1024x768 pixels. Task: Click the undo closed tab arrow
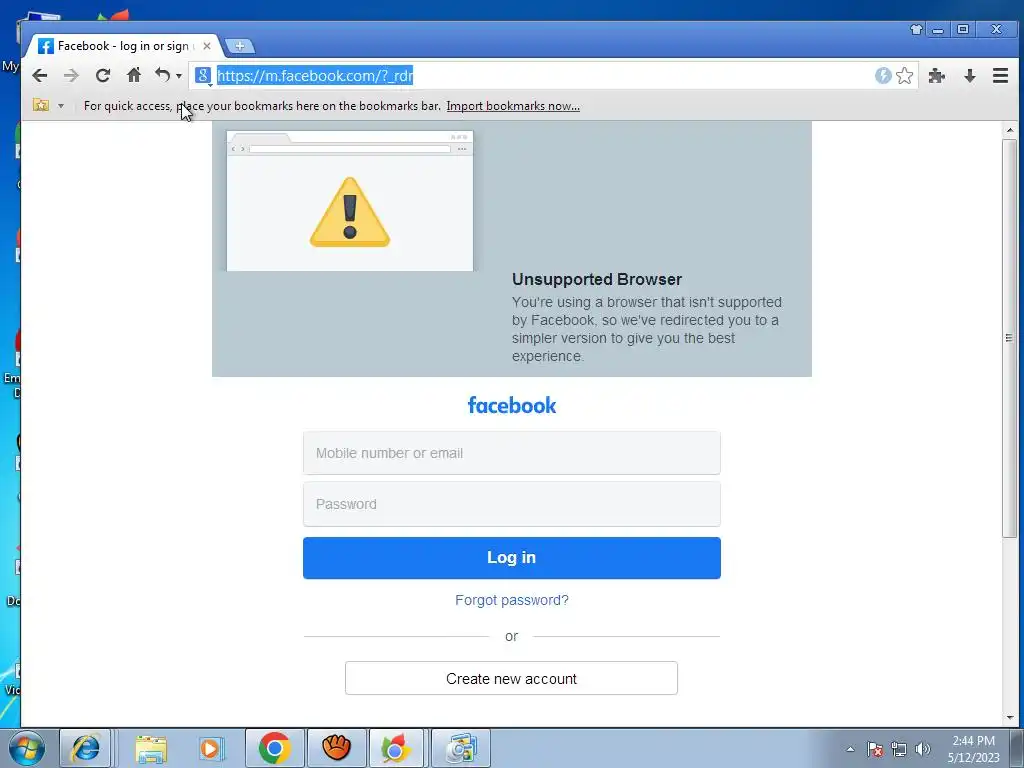(x=162, y=75)
